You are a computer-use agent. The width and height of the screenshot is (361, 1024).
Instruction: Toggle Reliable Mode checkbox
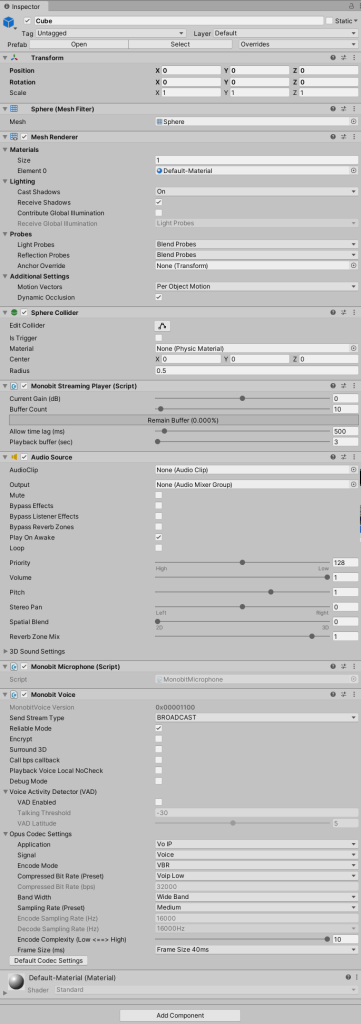[x=159, y=728]
